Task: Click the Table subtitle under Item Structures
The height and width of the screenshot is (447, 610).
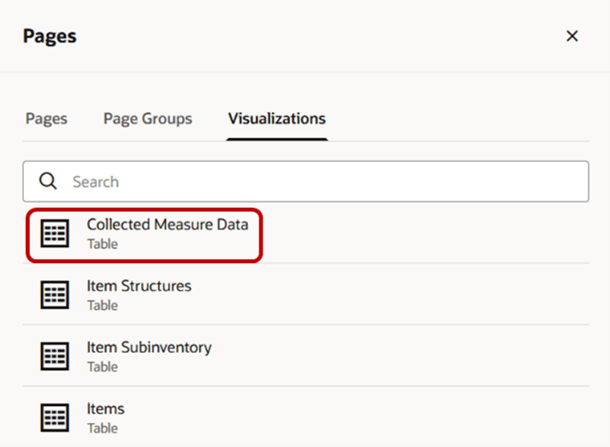Action: coord(102,305)
